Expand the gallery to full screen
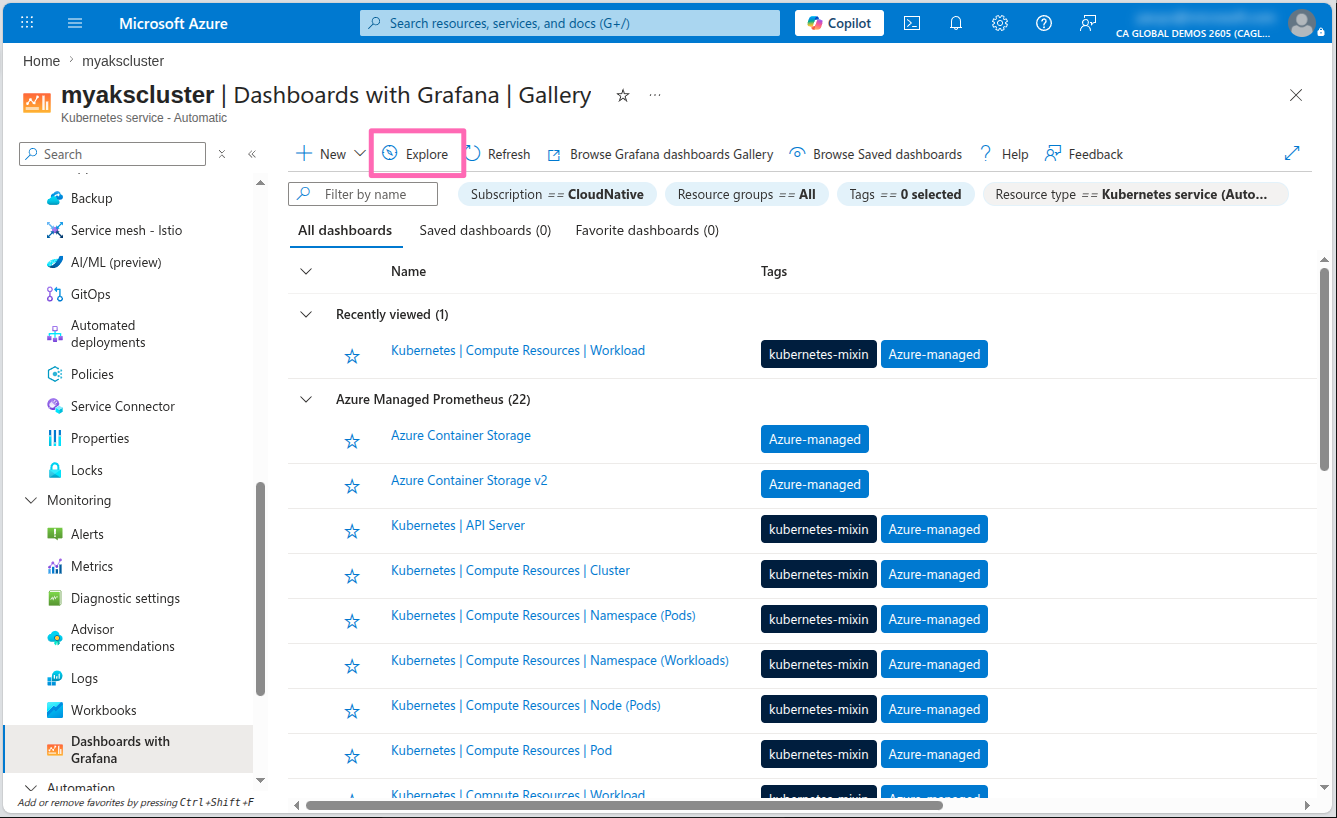 tap(1292, 153)
